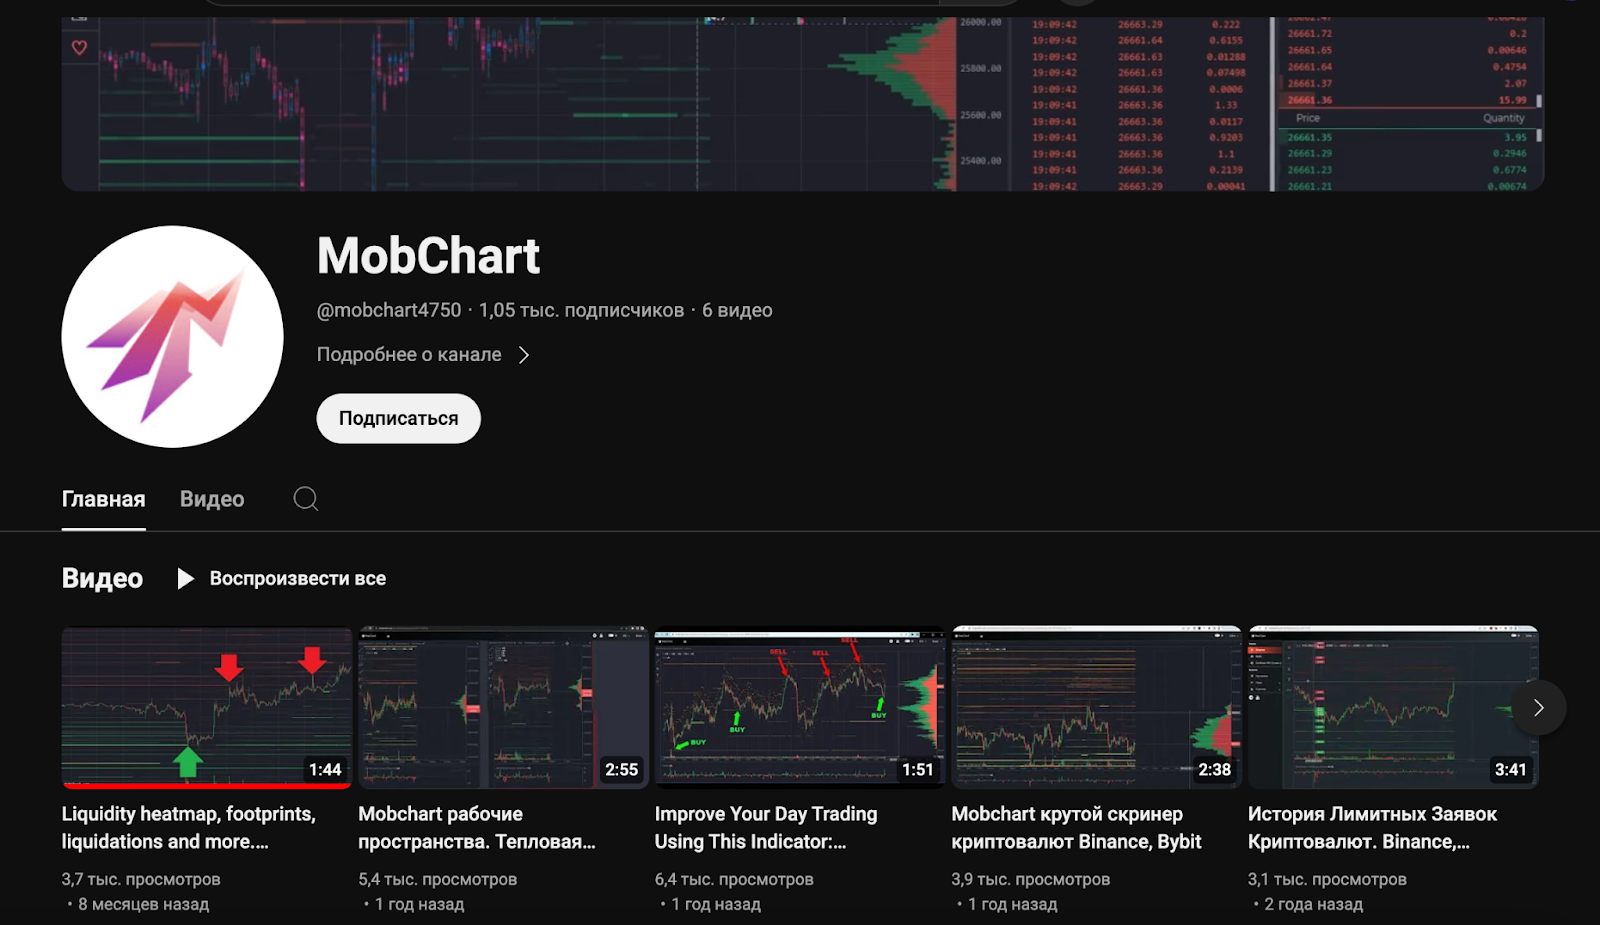Click the play triangle beside Воспроизвести все

pyautogui.click(x=185, y=579)
